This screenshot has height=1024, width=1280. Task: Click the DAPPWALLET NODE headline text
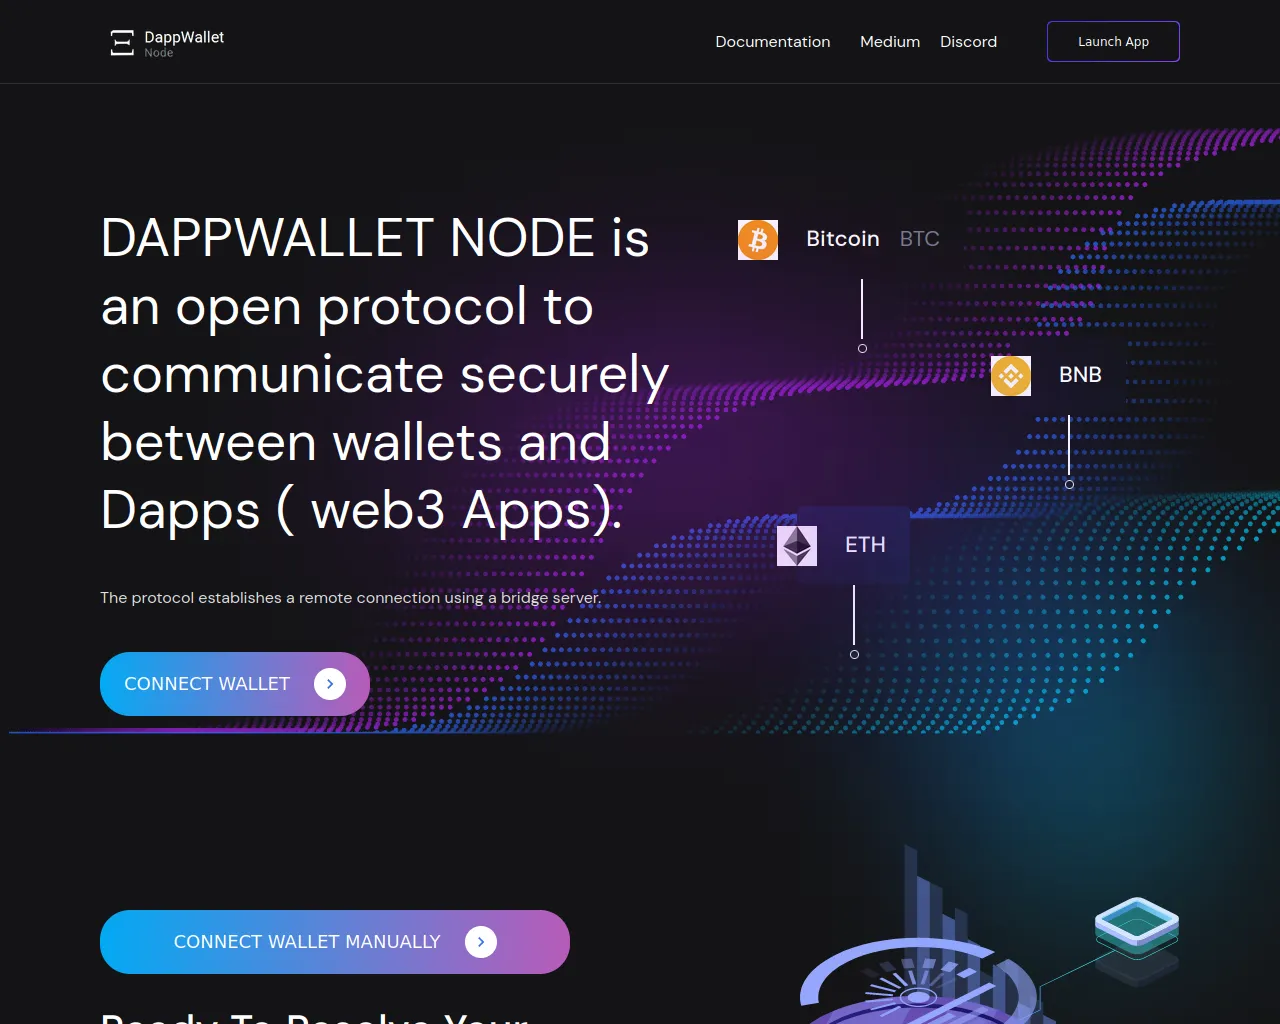(385, 374)
